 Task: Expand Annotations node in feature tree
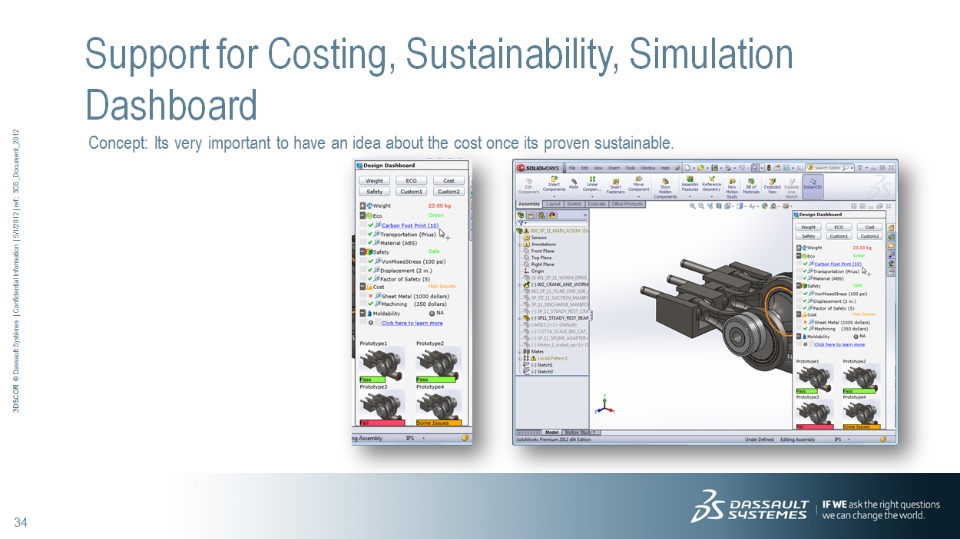[520, 244]
